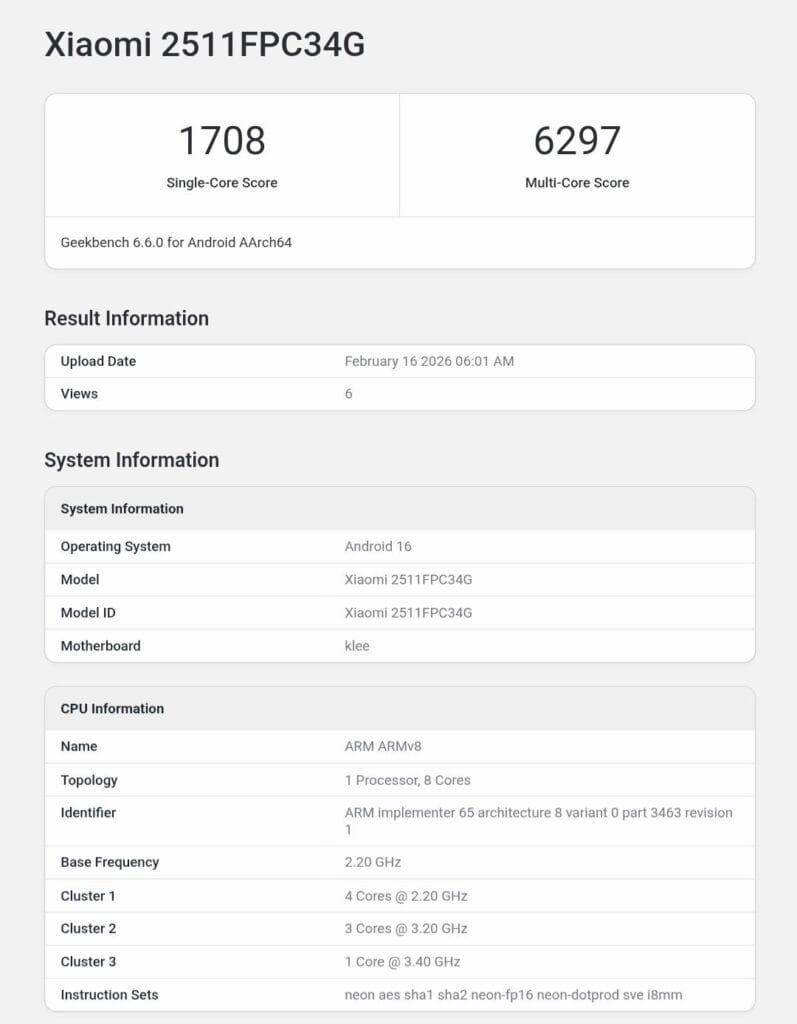
Task: Click the Single-Core Score label
Action: (222, 183)
